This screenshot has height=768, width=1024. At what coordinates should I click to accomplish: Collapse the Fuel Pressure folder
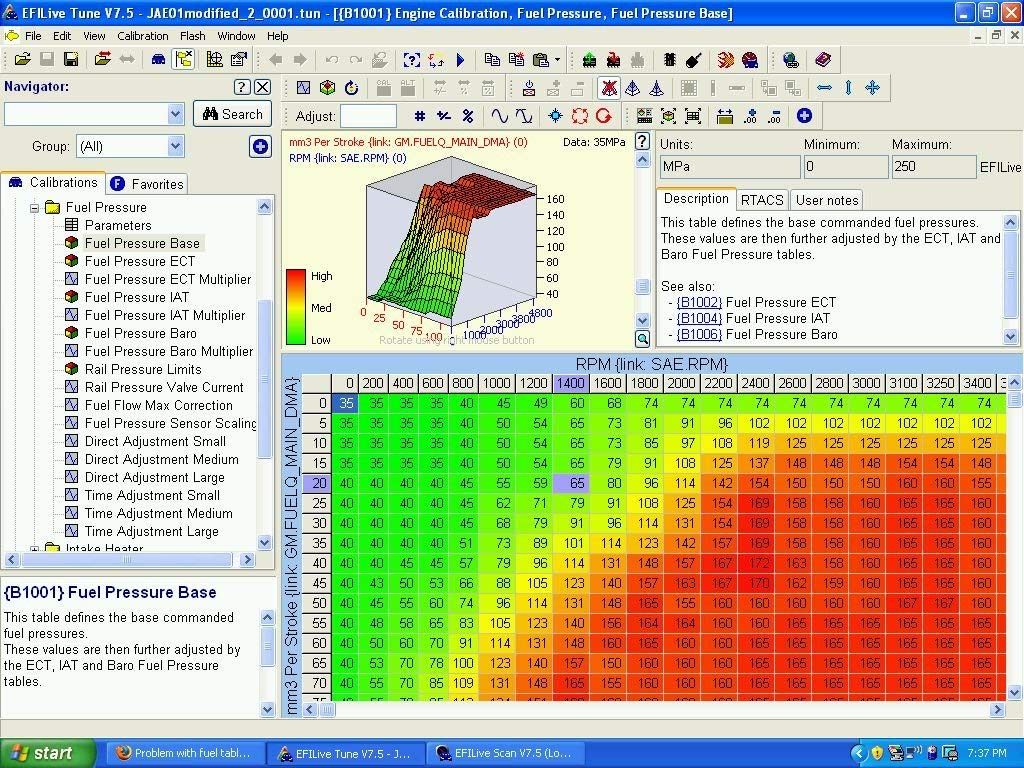coord(34,208)
